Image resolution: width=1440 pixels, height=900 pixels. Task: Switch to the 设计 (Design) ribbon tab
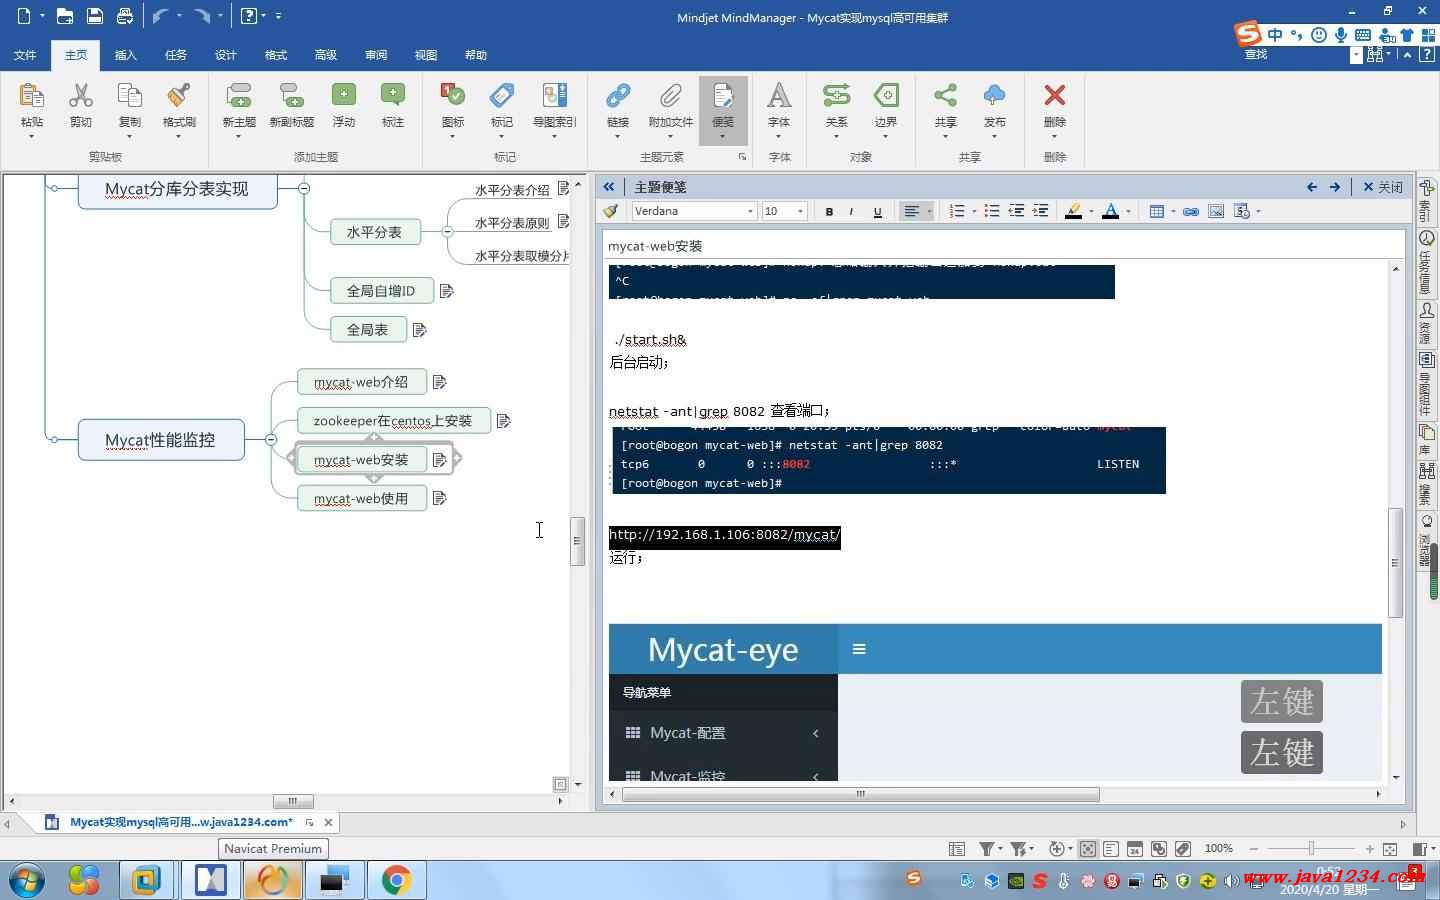pyautogui.click(x=226, y=55)
